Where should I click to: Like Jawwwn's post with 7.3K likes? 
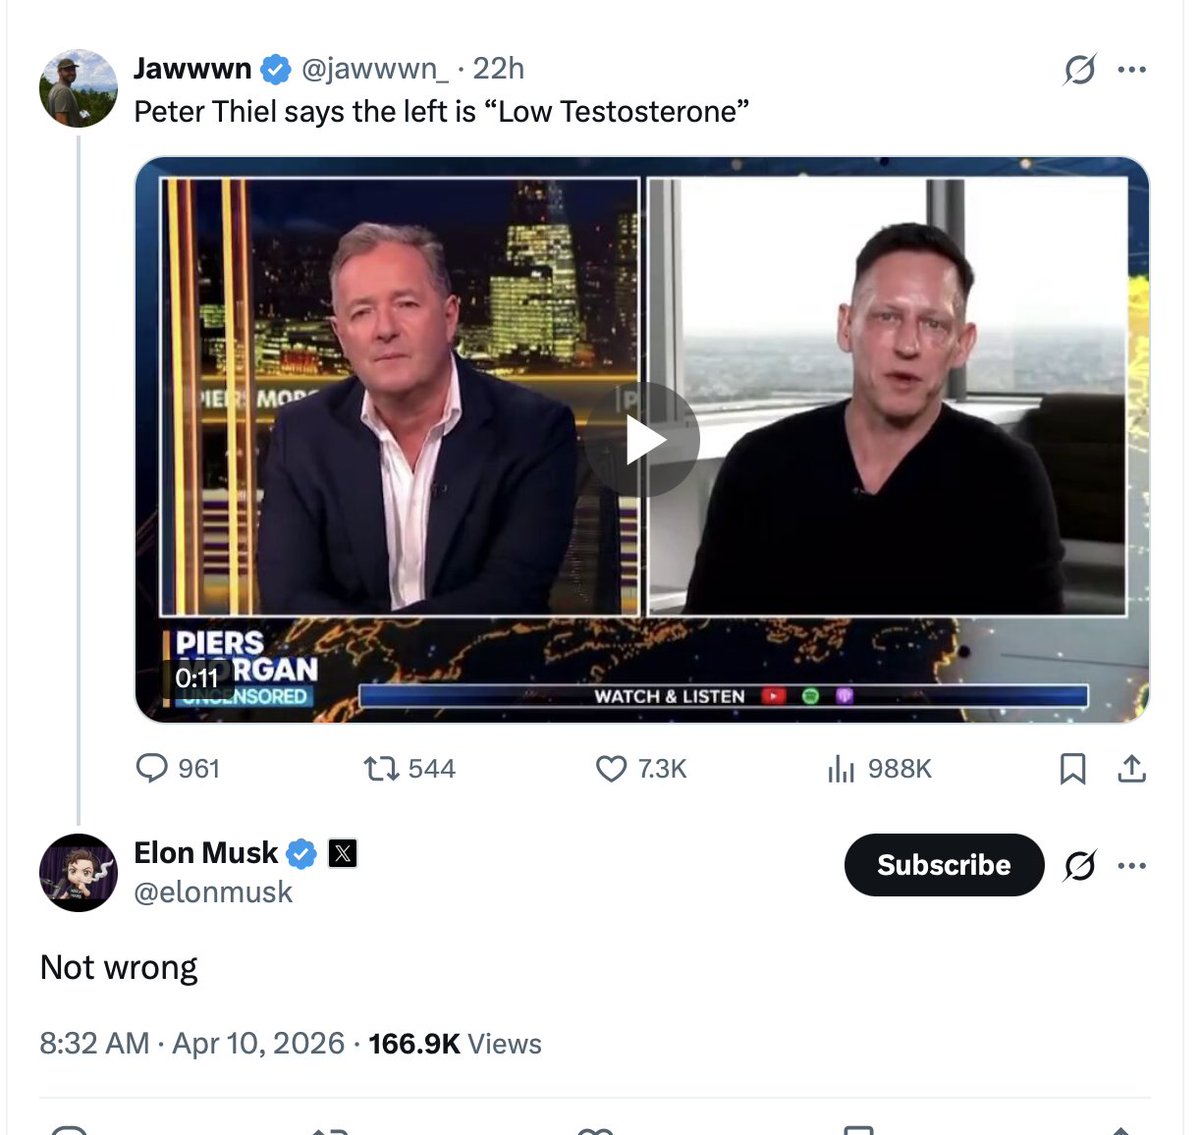[611, 768]
